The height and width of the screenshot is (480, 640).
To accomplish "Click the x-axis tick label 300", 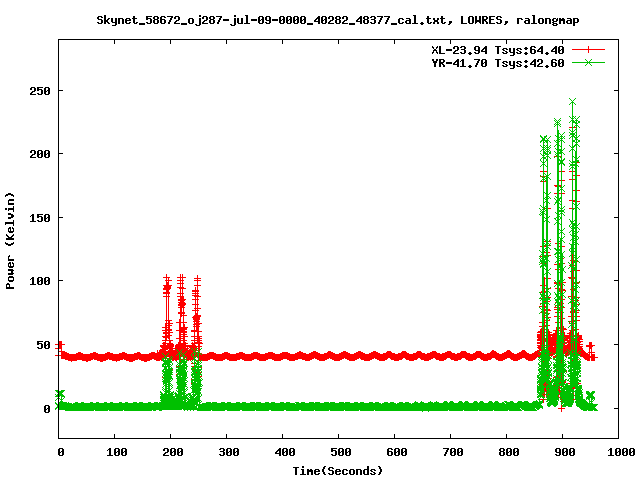I will pos(229,452).
